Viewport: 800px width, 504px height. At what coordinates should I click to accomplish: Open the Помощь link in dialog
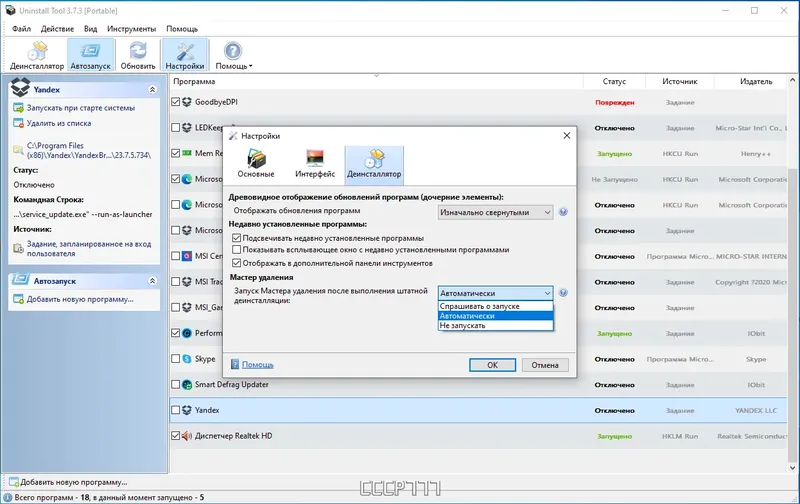258,365
